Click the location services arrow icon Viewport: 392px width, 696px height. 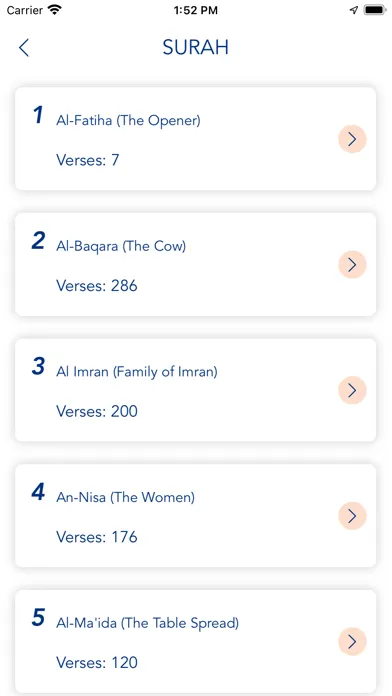354,10
